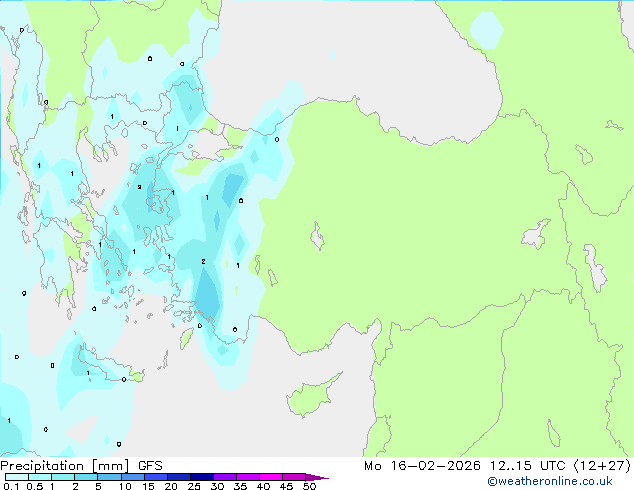
Task: Click the 0.5–1 mm legend color swatch
Action: coord(40,477)
